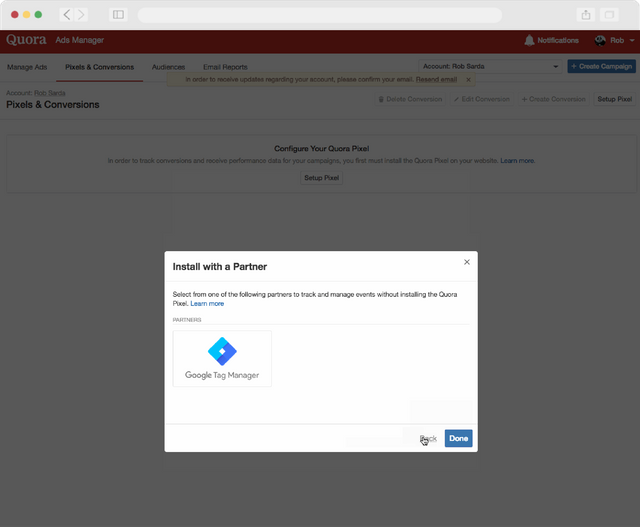
Task: Switch to Manage Ads tab
Action: [27, 67]
